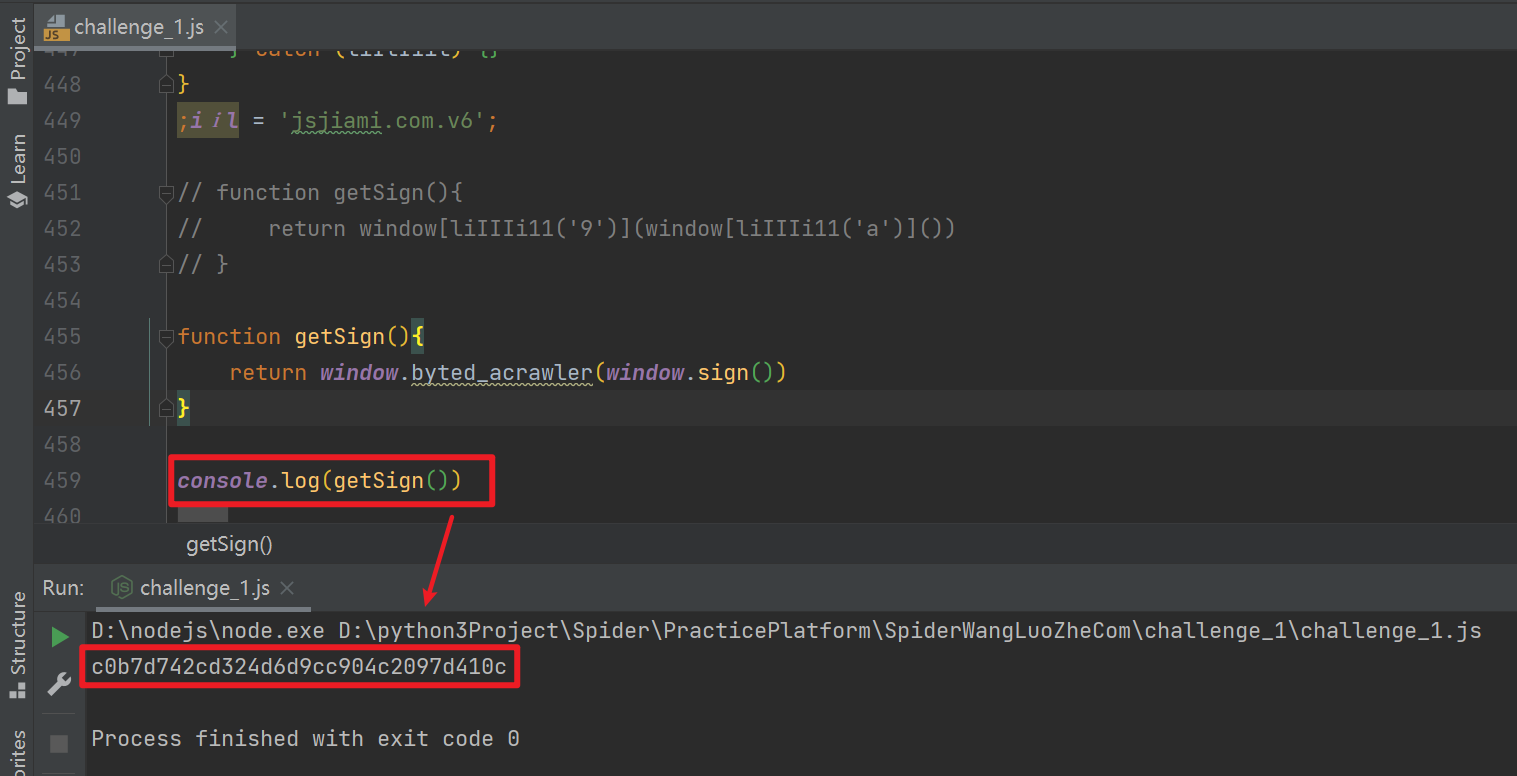The height and width of the screenshot is (776, 1517).
Task: Close the challenge_1.js Run tab
Action: (287, 588)
